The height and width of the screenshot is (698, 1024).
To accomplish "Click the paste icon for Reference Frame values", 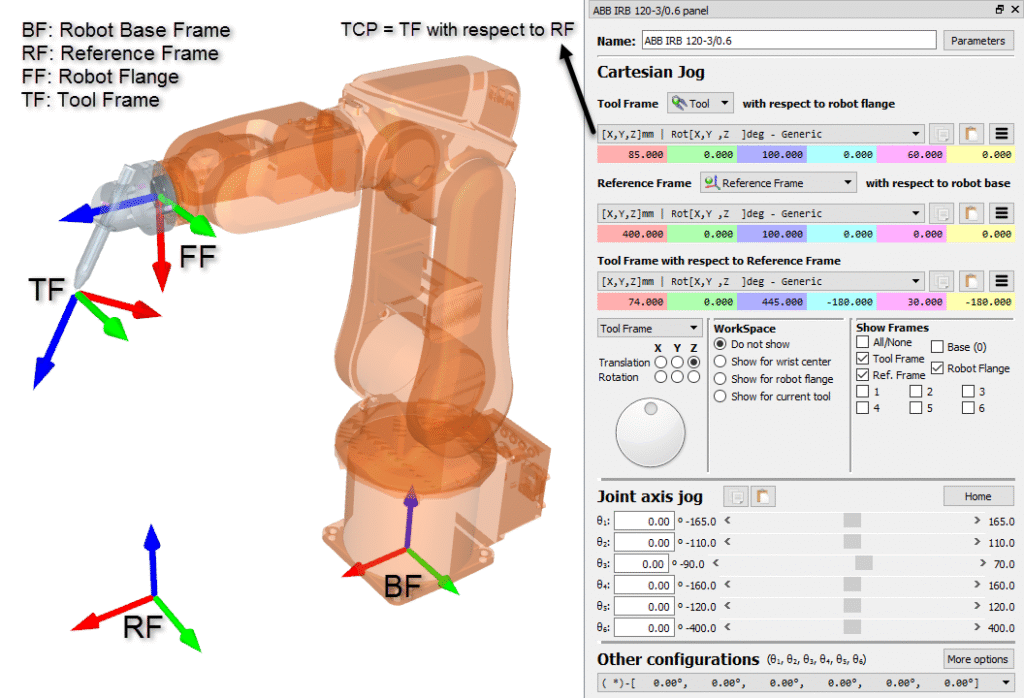I will (x=970, y=213).
